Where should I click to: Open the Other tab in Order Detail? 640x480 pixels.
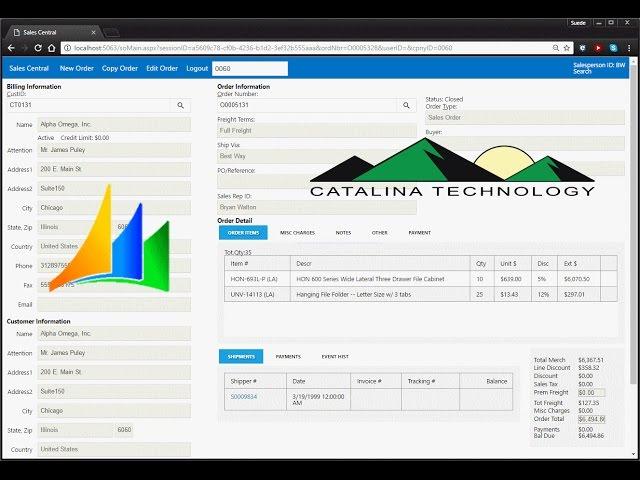click(x=379, y=233)
